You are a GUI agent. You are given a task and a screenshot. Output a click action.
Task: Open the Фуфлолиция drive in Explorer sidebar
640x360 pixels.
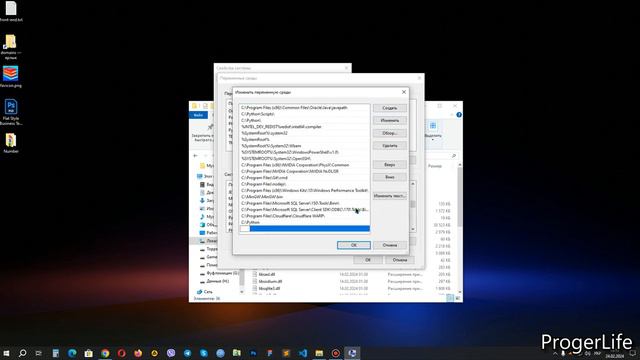pyautogui.click(x=219, y=273)
